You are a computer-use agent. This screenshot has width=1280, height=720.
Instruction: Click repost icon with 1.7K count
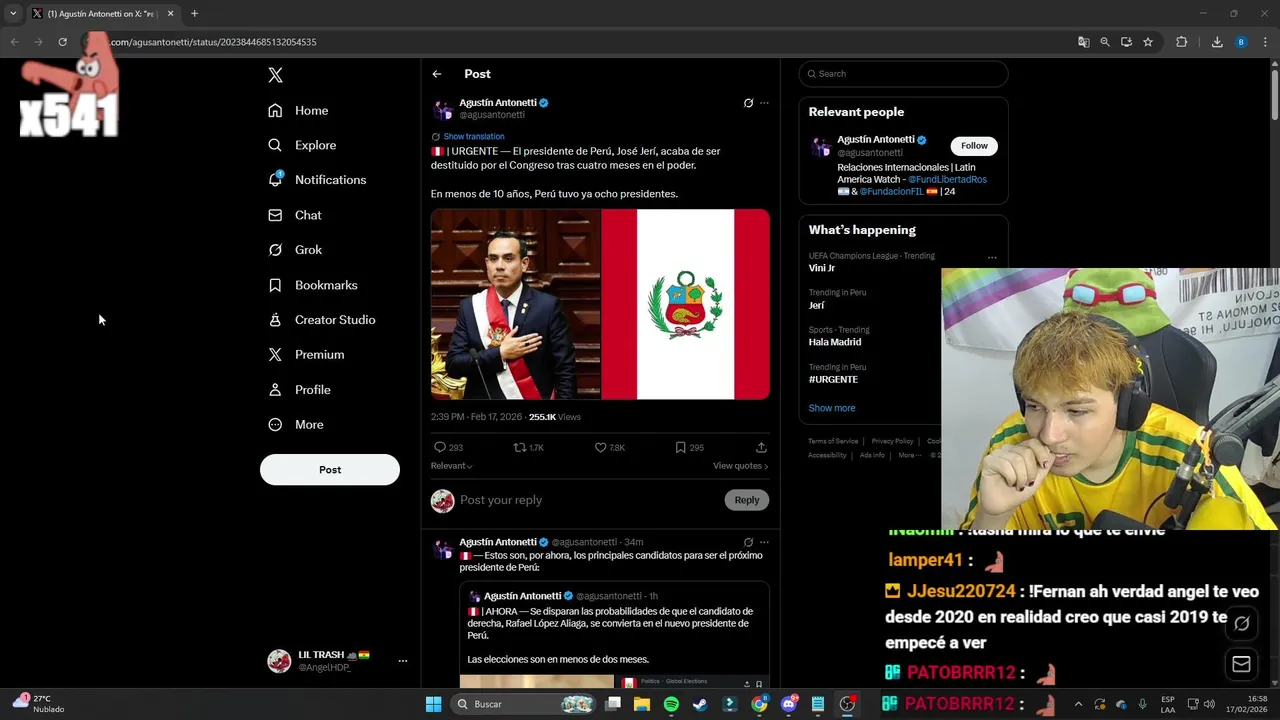(x=528, y=447)
